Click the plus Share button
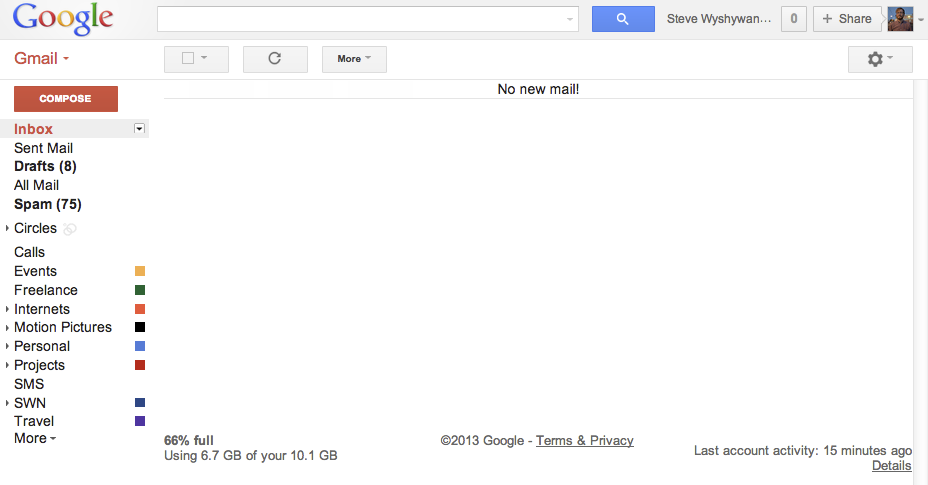928x485 pixels. point(847,19)
